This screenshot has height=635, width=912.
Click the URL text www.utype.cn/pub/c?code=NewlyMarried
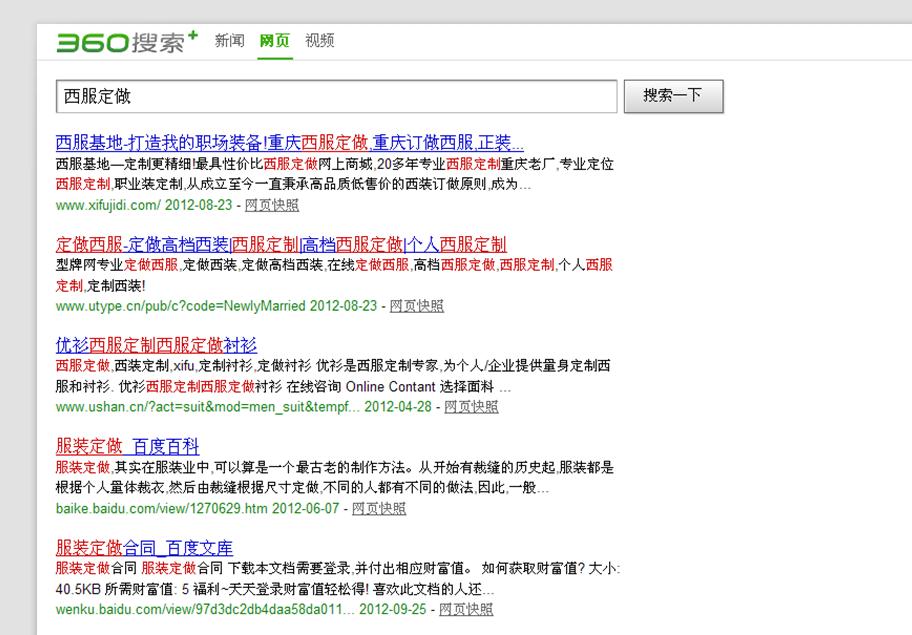click(x=180, y=306)
